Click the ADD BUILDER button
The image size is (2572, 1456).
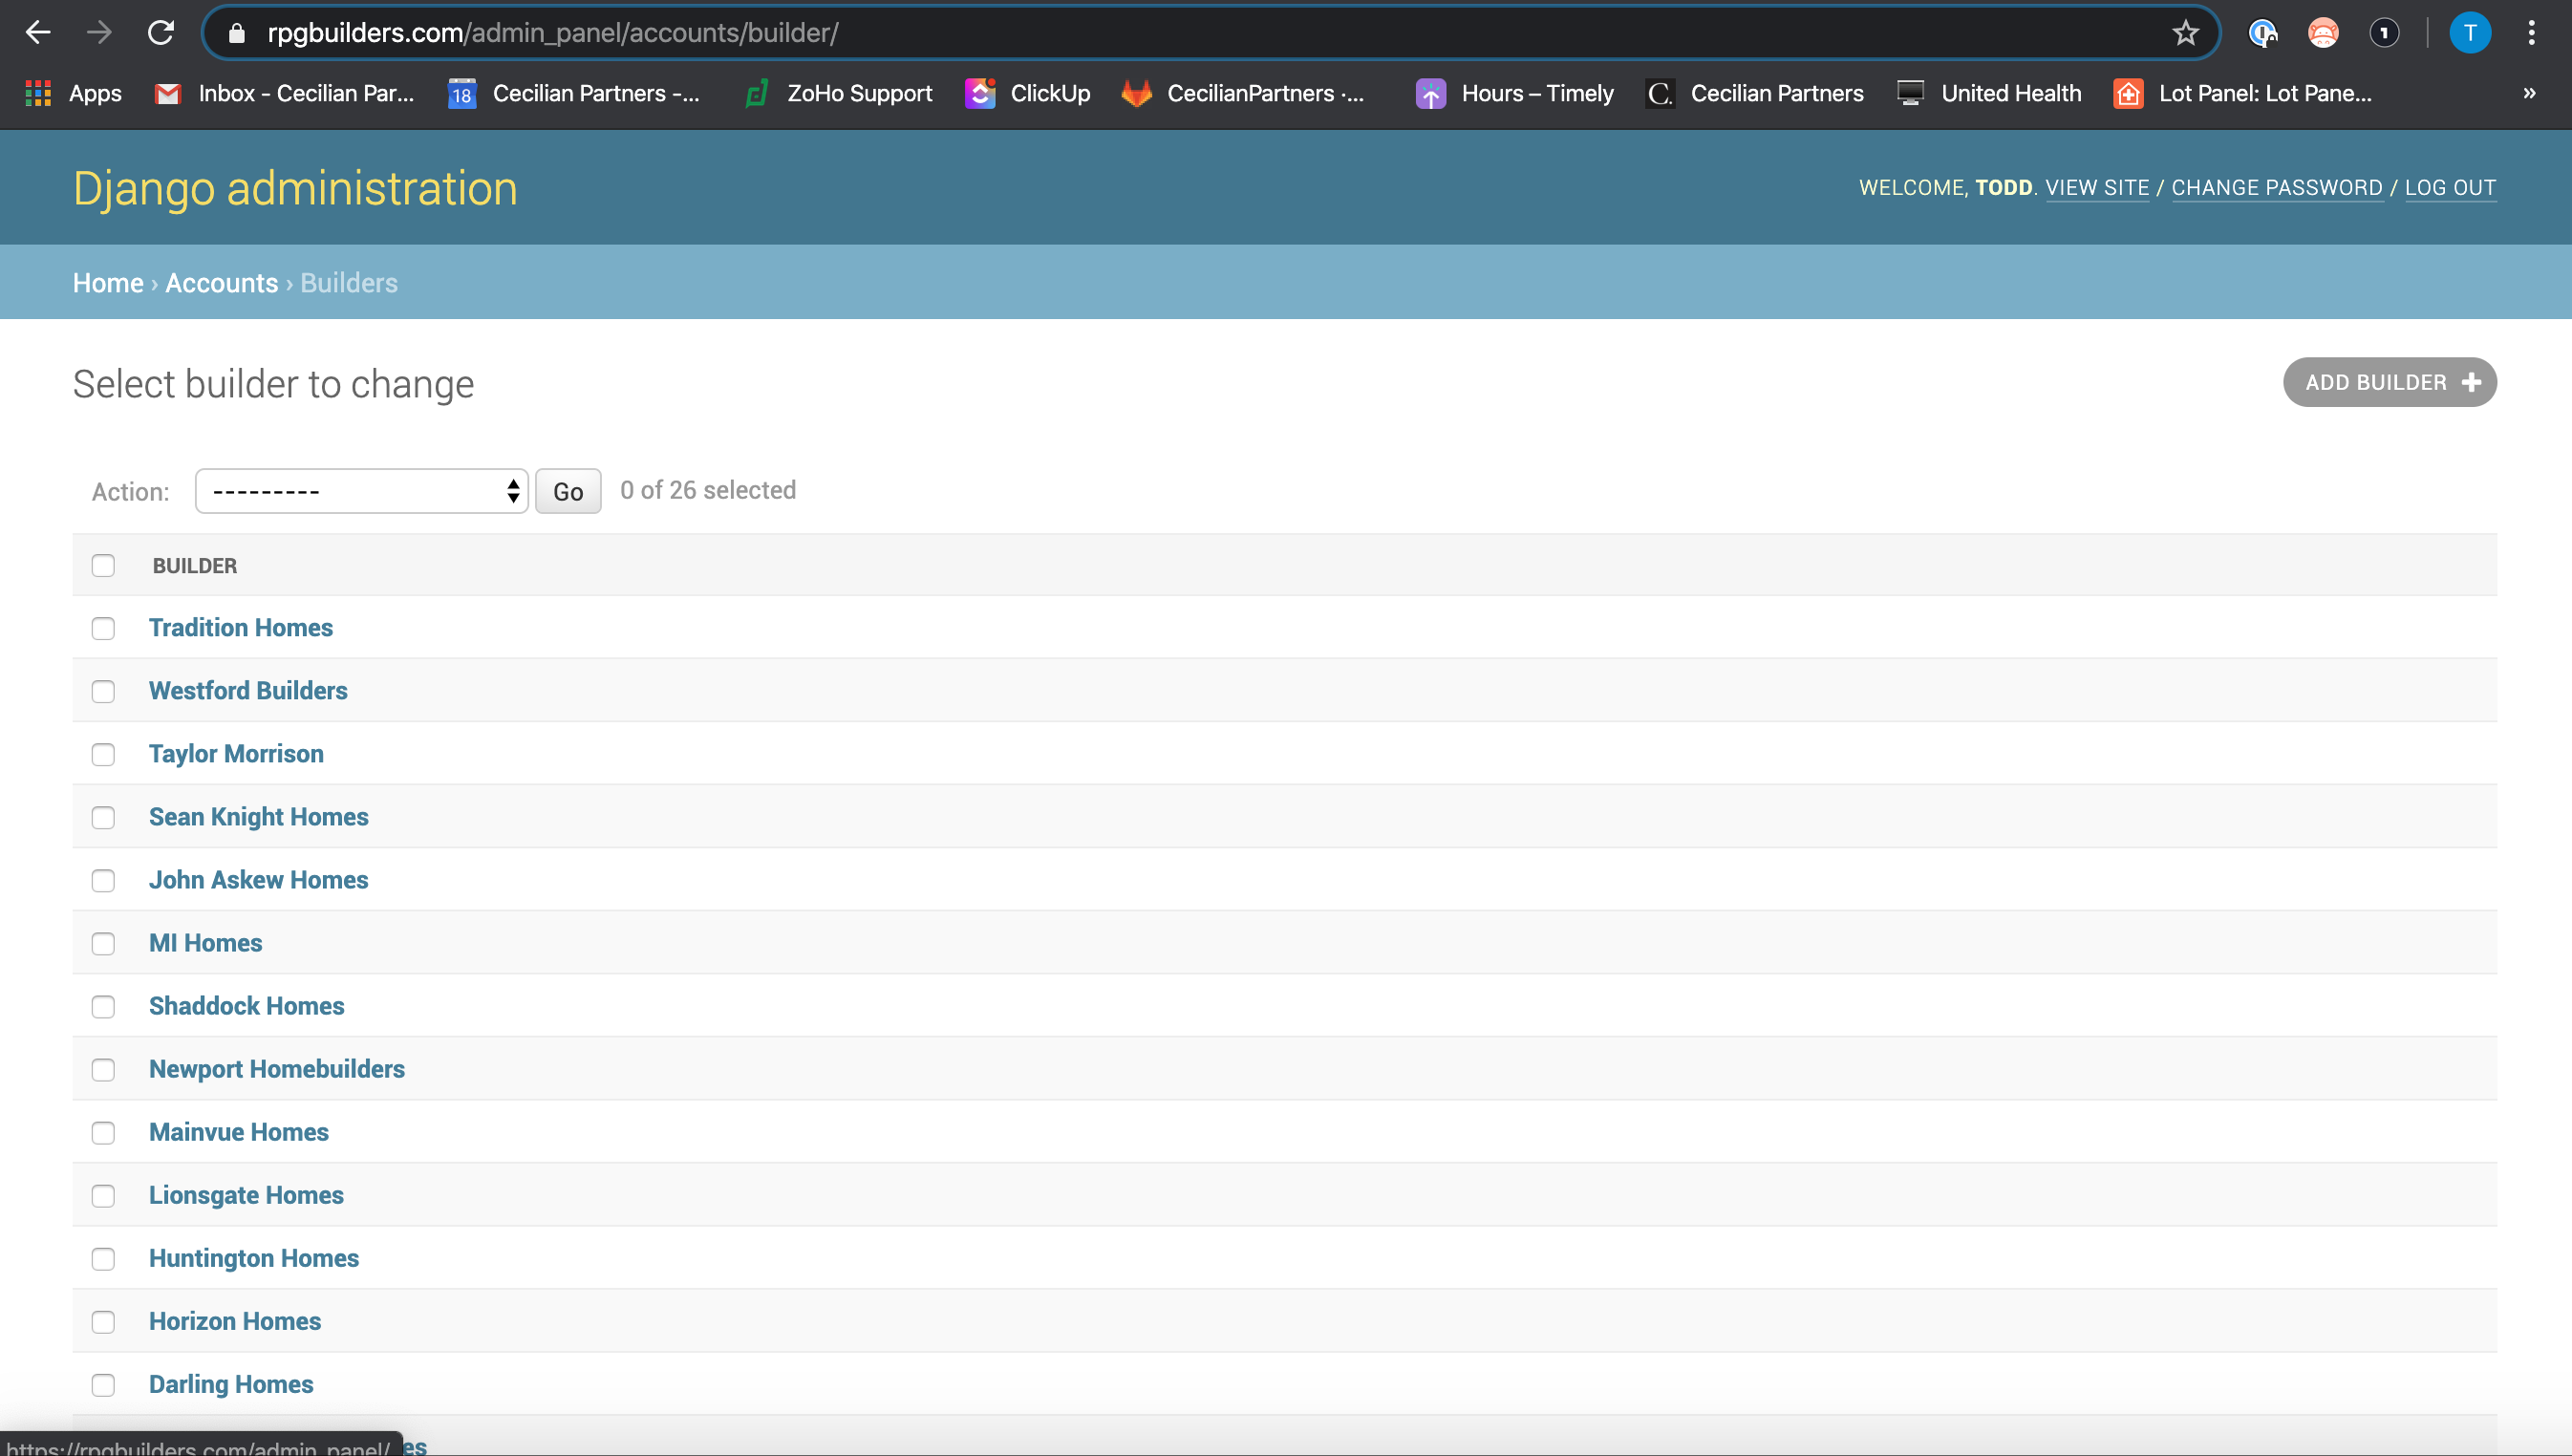tap(2389, 382)
